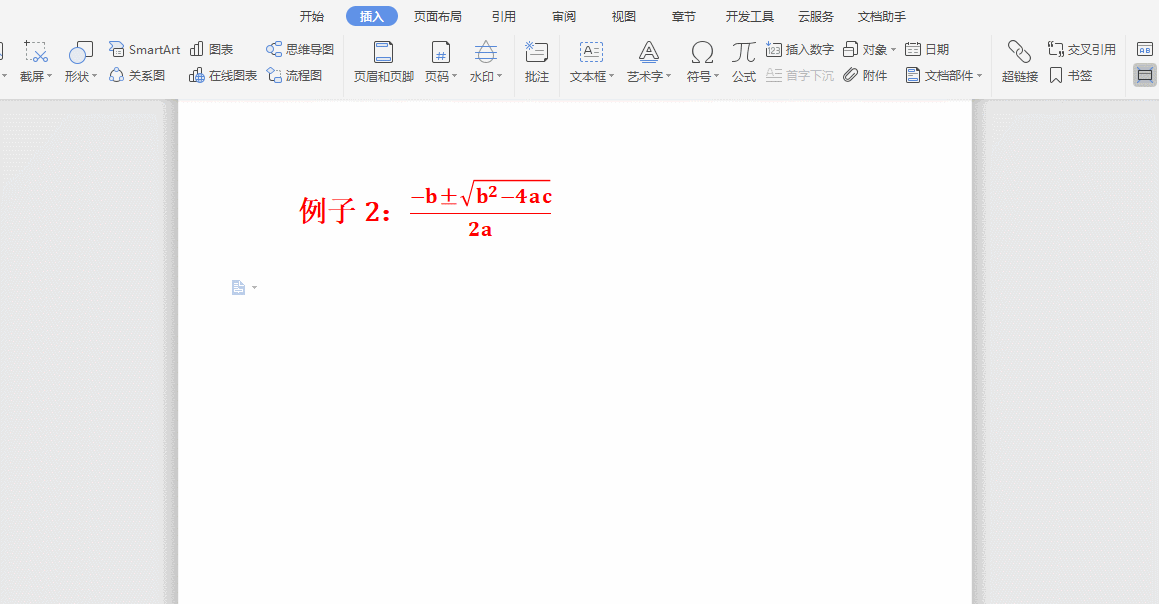Screen dimensions: 1159x604
Task: Toggle the AB field display icon top right
Action: coord(1146,47)
